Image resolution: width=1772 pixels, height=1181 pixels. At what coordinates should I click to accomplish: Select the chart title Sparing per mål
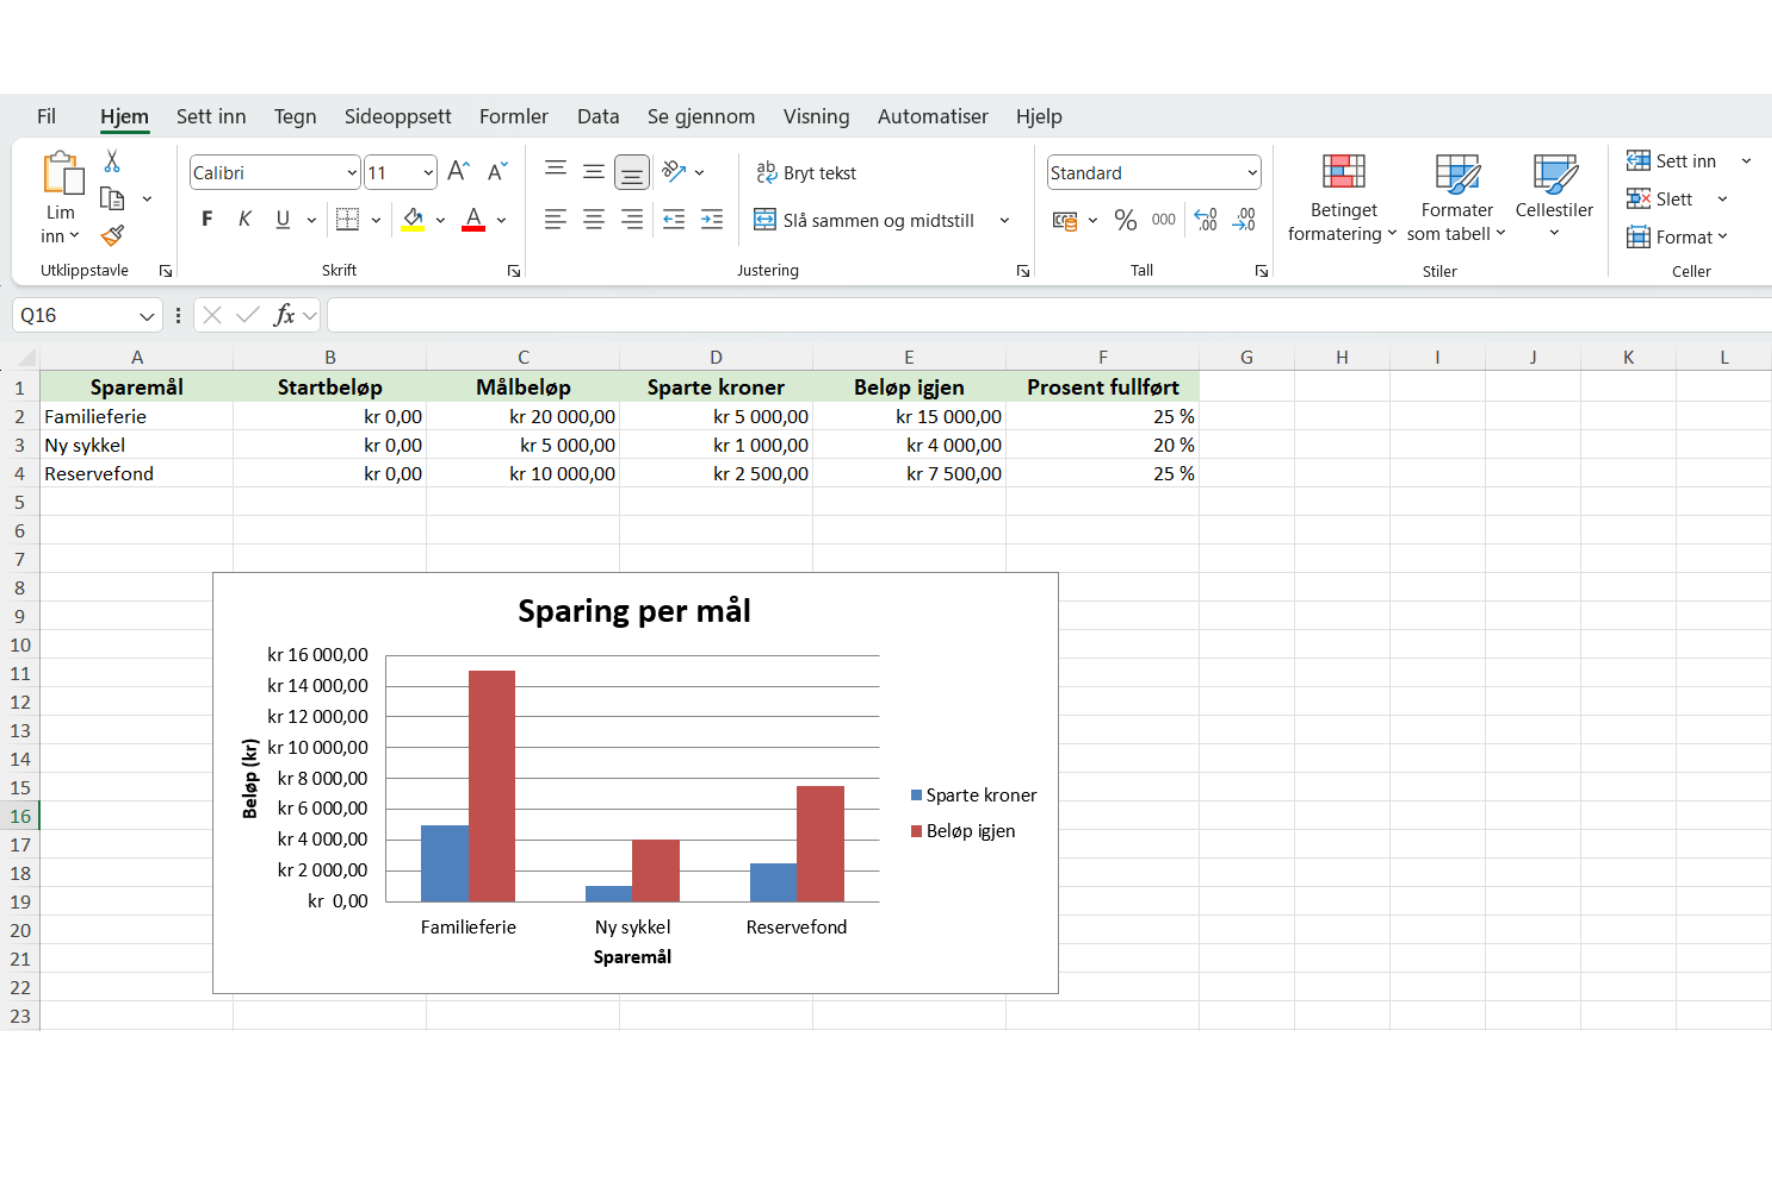634,611
